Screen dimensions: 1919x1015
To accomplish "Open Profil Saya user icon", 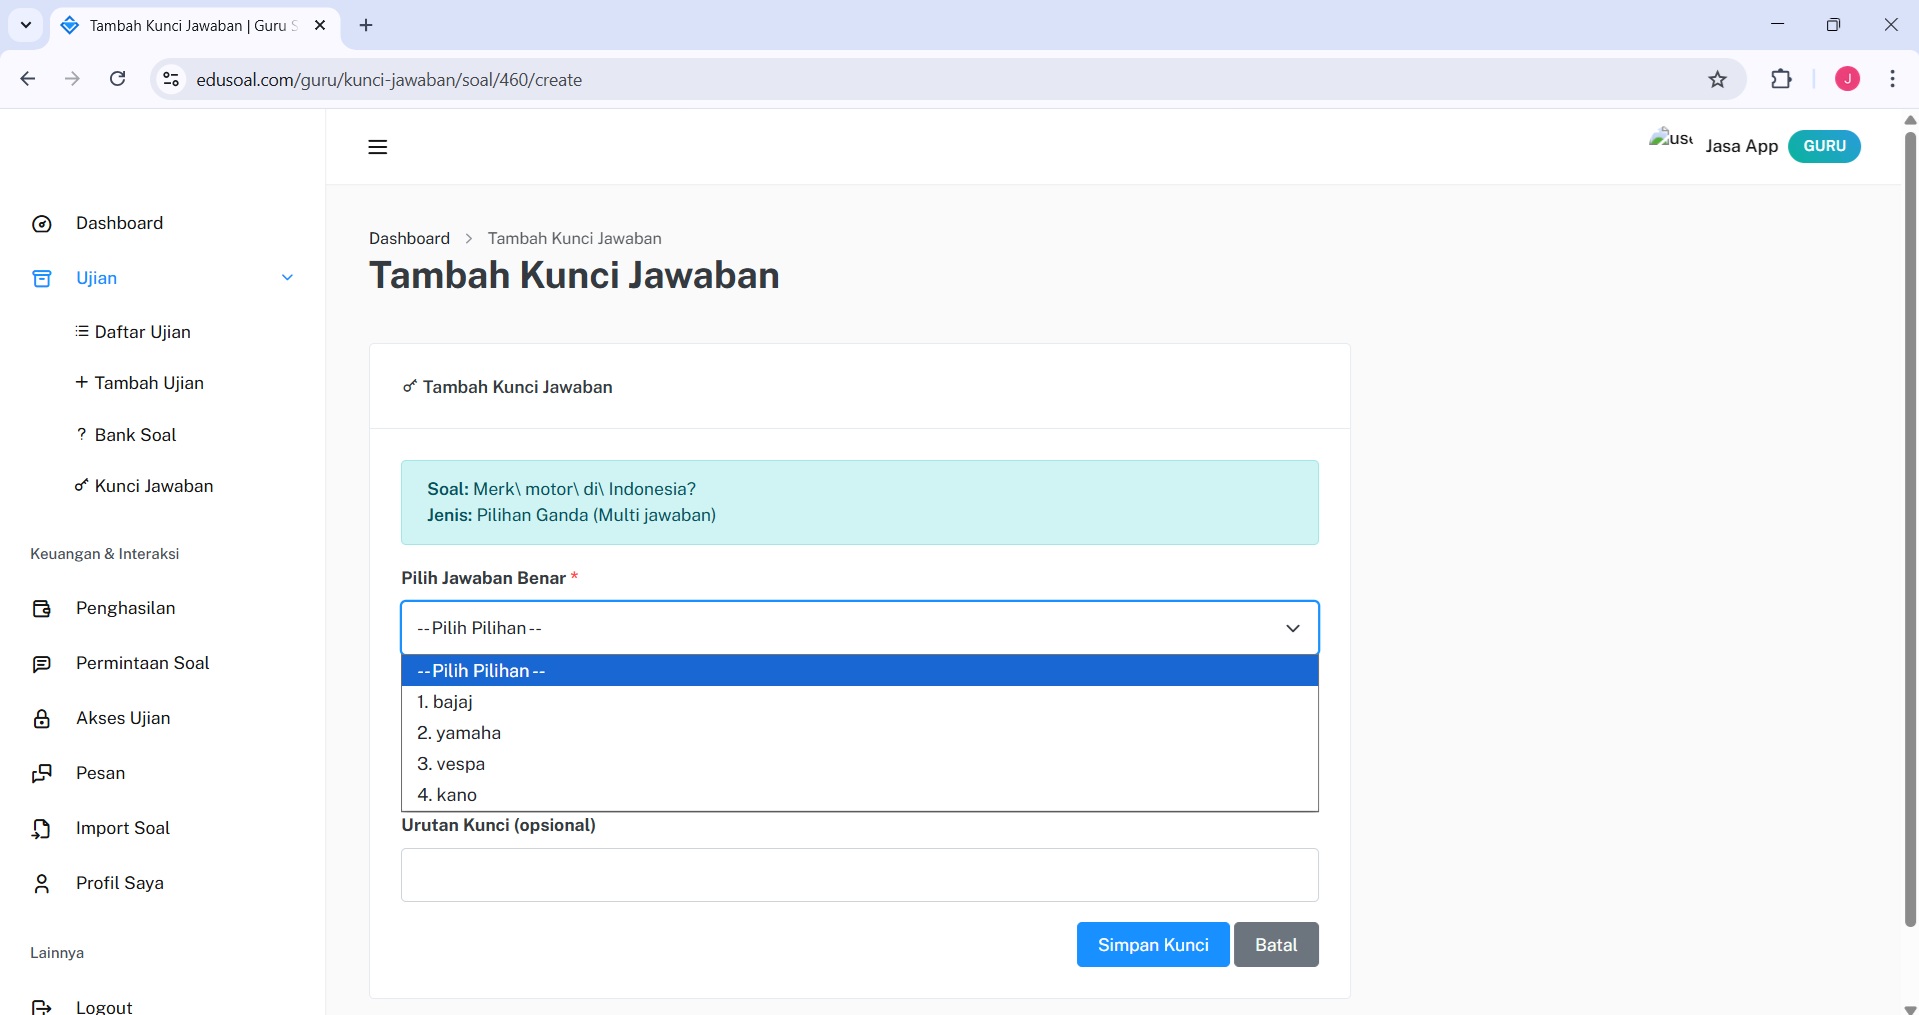I will coord(42,884).
